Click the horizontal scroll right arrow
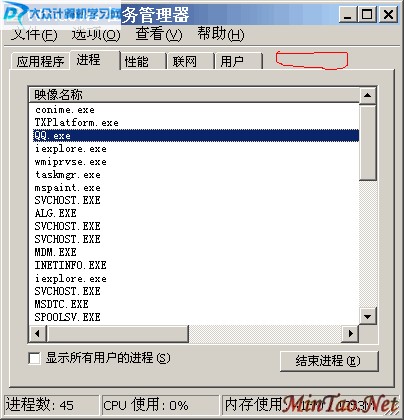 (350, 333)
